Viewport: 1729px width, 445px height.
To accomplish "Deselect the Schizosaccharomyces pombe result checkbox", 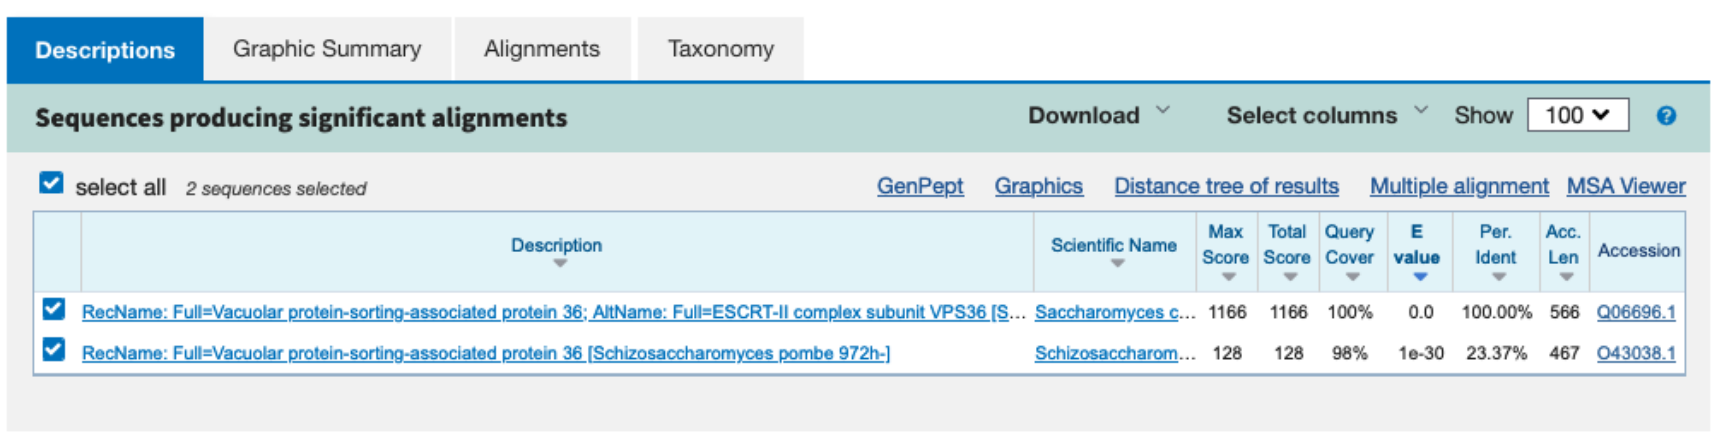I will [x=54, y=350].
